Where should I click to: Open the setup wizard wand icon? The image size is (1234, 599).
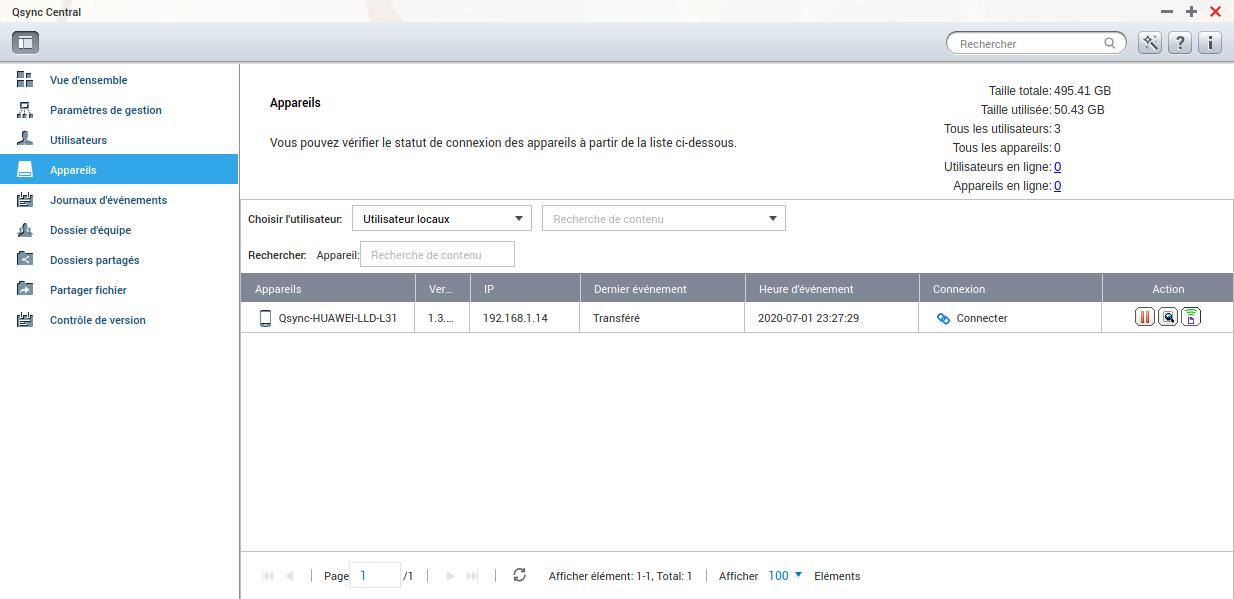[1150, 43]
